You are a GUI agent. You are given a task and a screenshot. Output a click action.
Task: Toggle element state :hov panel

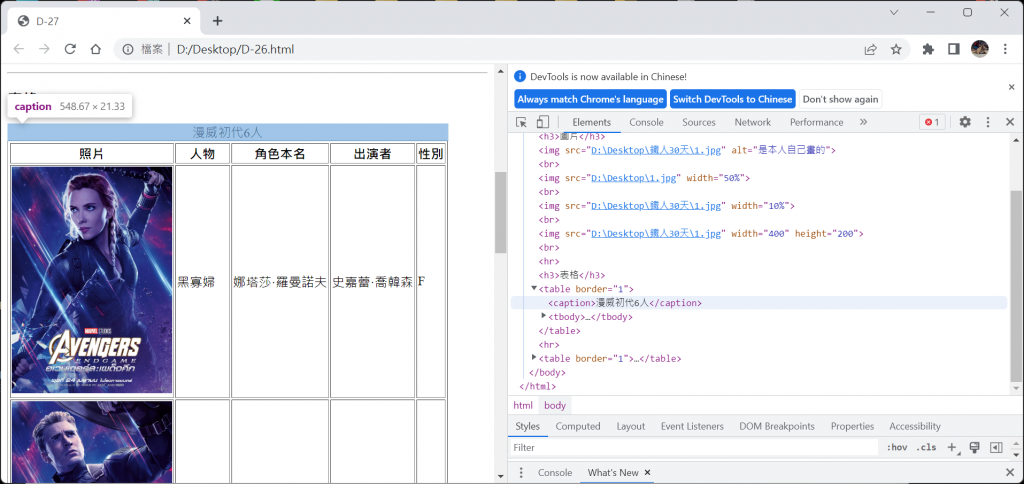tap(897, 447)
